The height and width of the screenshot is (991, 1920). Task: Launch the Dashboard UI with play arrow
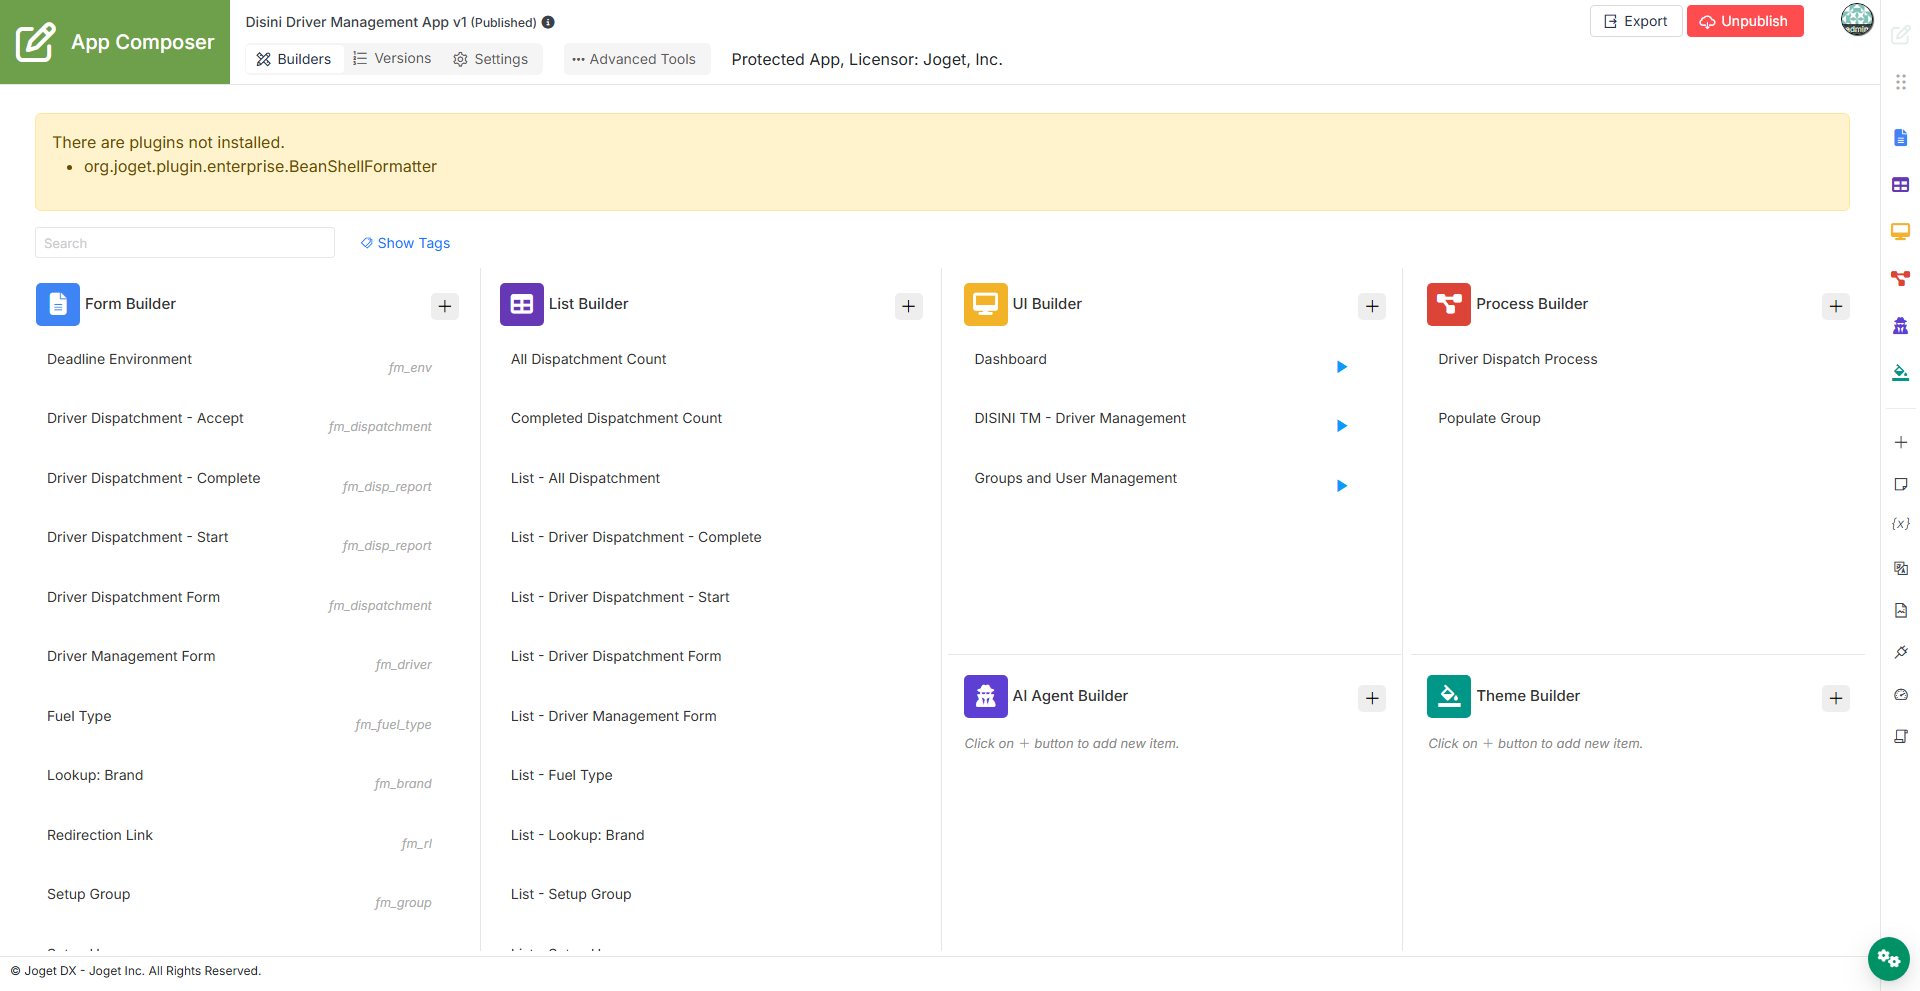(1342, 367)
